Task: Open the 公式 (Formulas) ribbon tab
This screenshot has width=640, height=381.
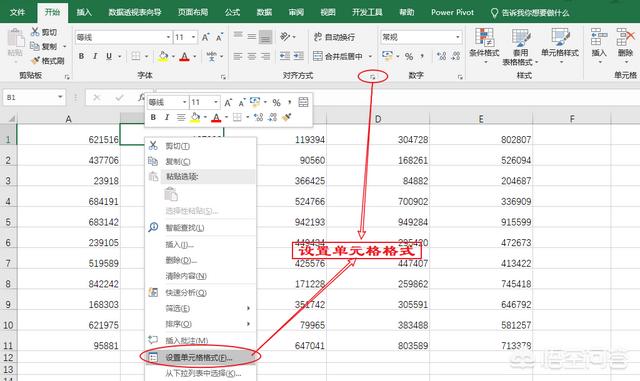Action: tap(232, 12)
